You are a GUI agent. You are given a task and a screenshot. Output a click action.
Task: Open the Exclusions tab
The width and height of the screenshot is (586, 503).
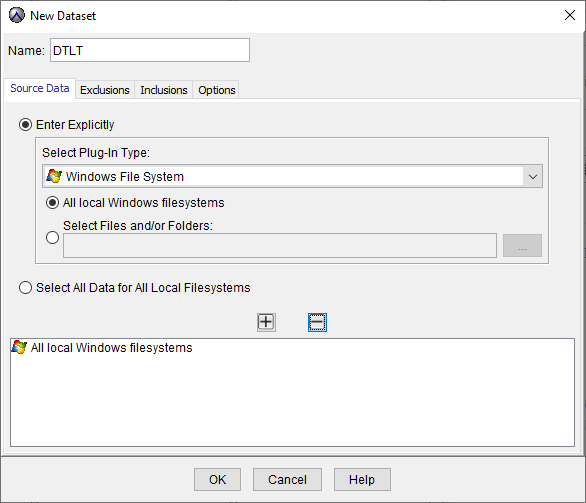105,90
